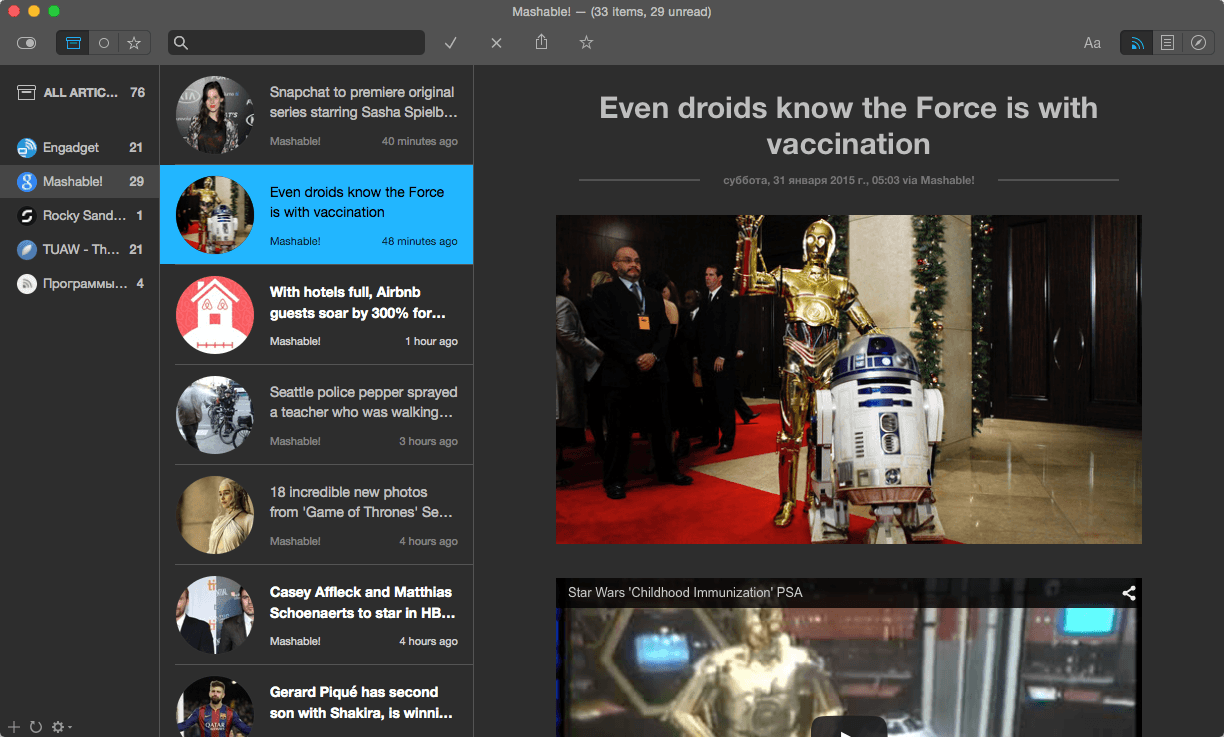This screenshot has height=737, width=1224.
Task: Select the Even droids know the Force article
Action: tap(317, 215)
